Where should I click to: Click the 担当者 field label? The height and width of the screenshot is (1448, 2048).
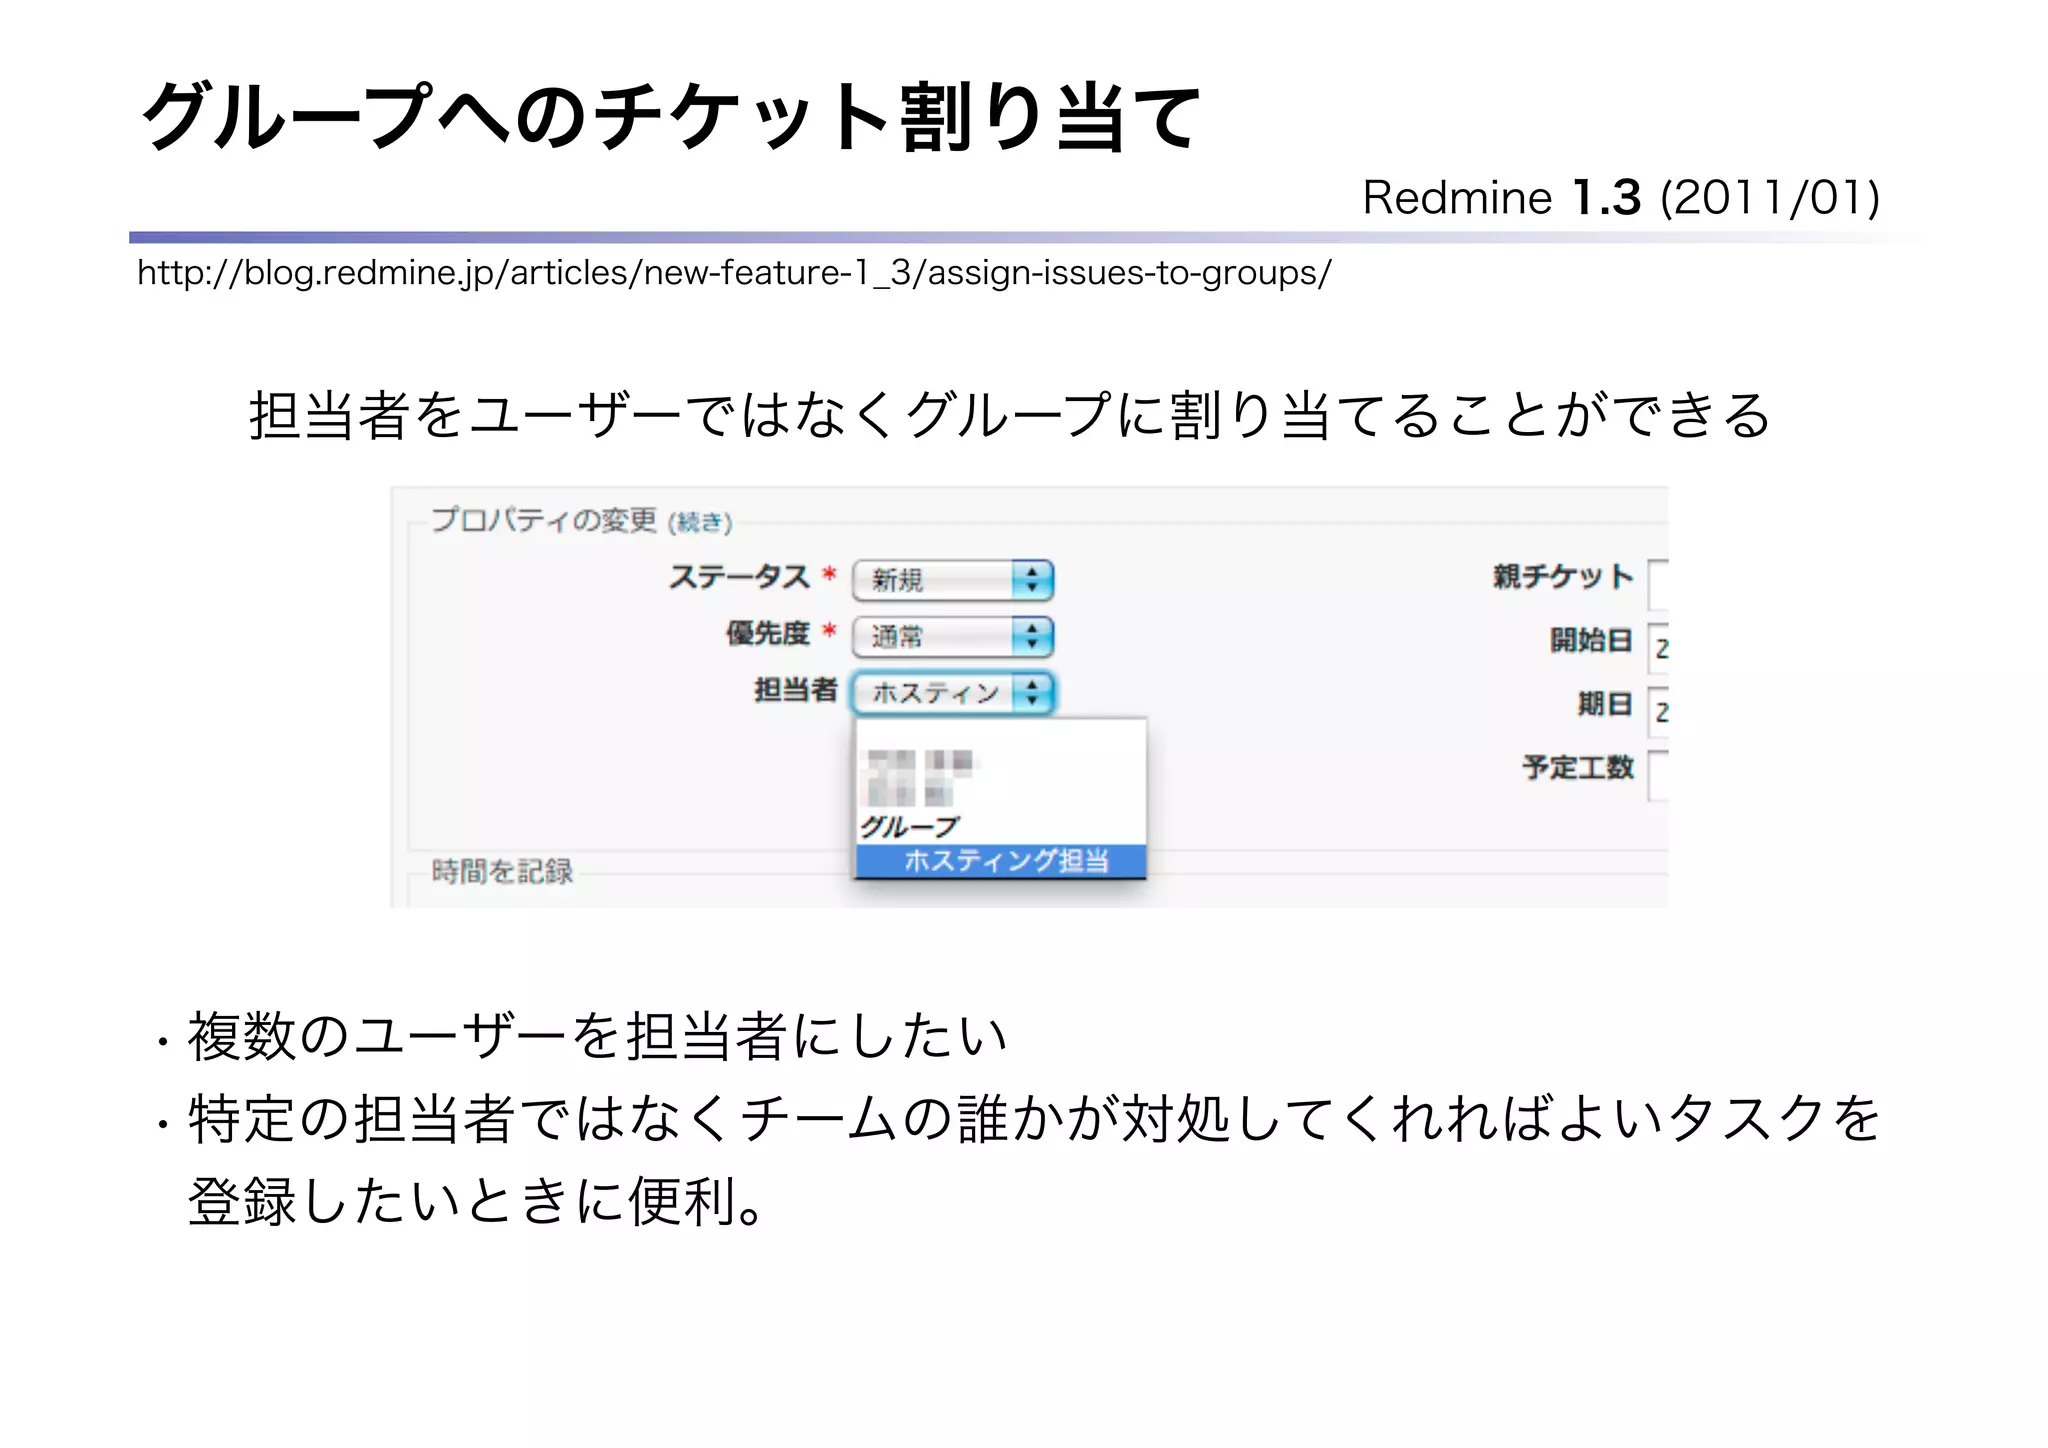point(795,690)
